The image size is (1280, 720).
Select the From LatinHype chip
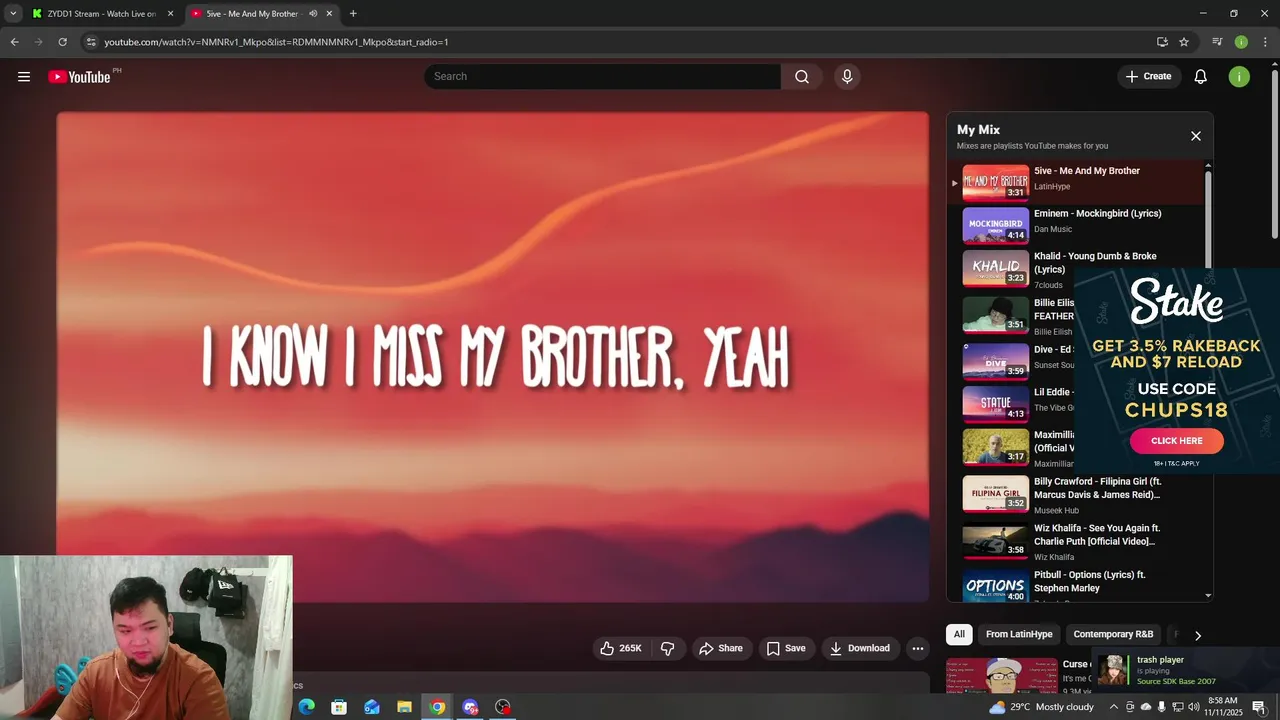pos(1019,634)
